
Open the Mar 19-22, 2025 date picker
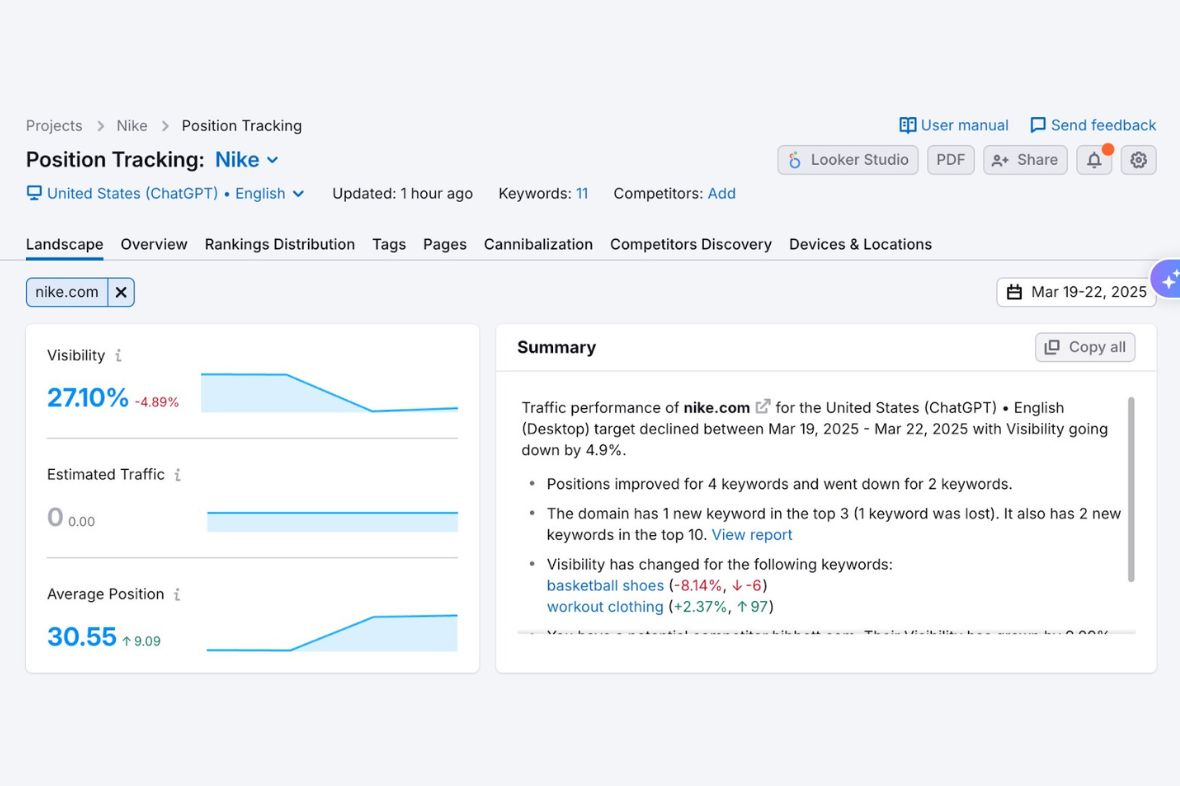point(1076,292)
